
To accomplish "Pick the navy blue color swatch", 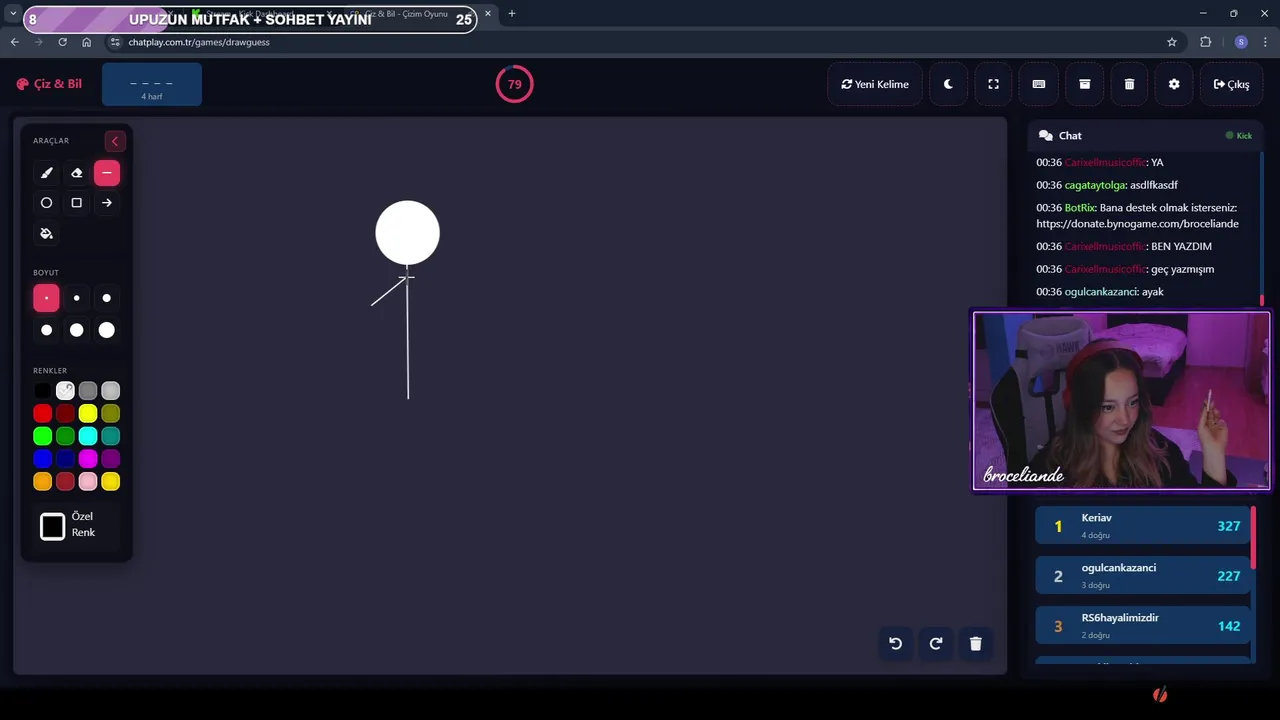I will (65, 459).
